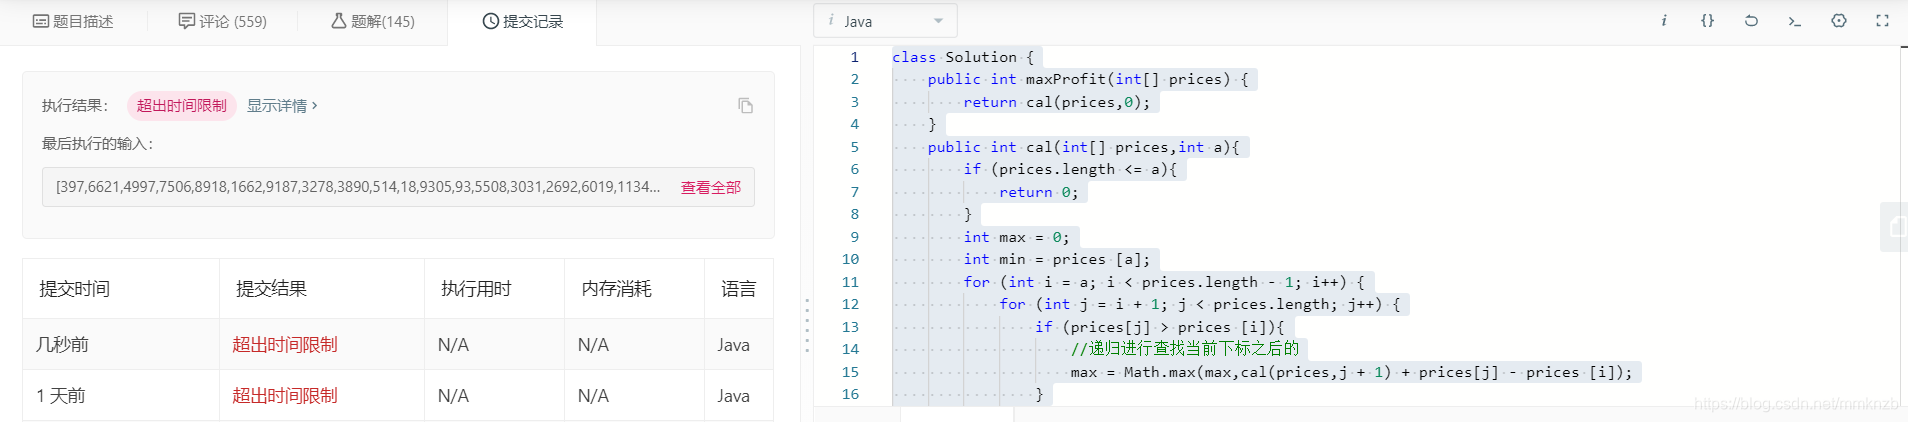Toggle fullscreen editor icon
The image size is (1908, 422).
[1882, 21]
